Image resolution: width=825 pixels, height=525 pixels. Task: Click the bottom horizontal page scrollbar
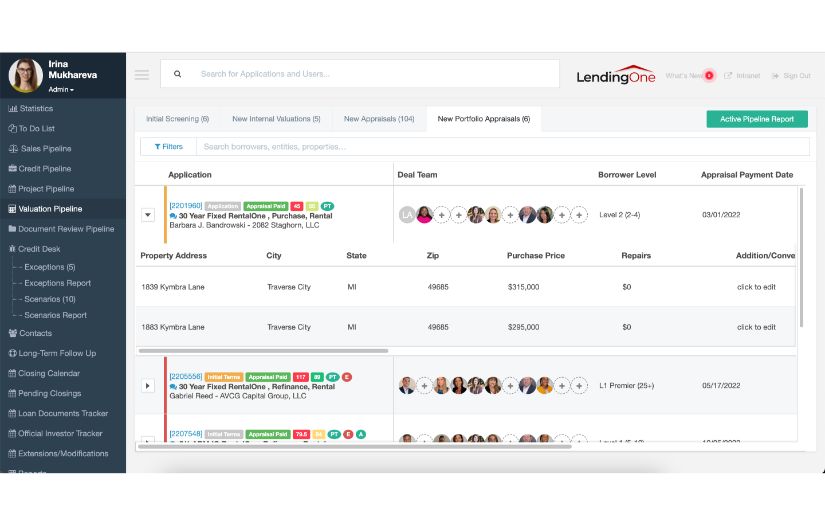click(x=354, y=447)
